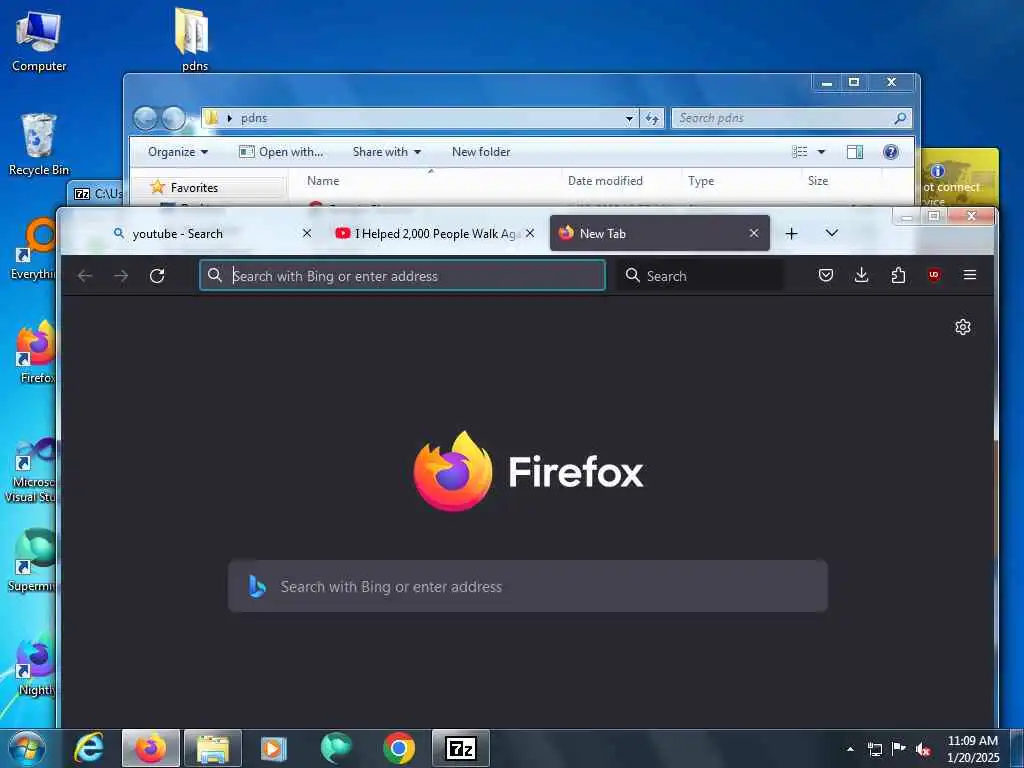1024x768 pixels.
Task: Open the Pocket save icon in Firefox
Action: coord(825,275)
